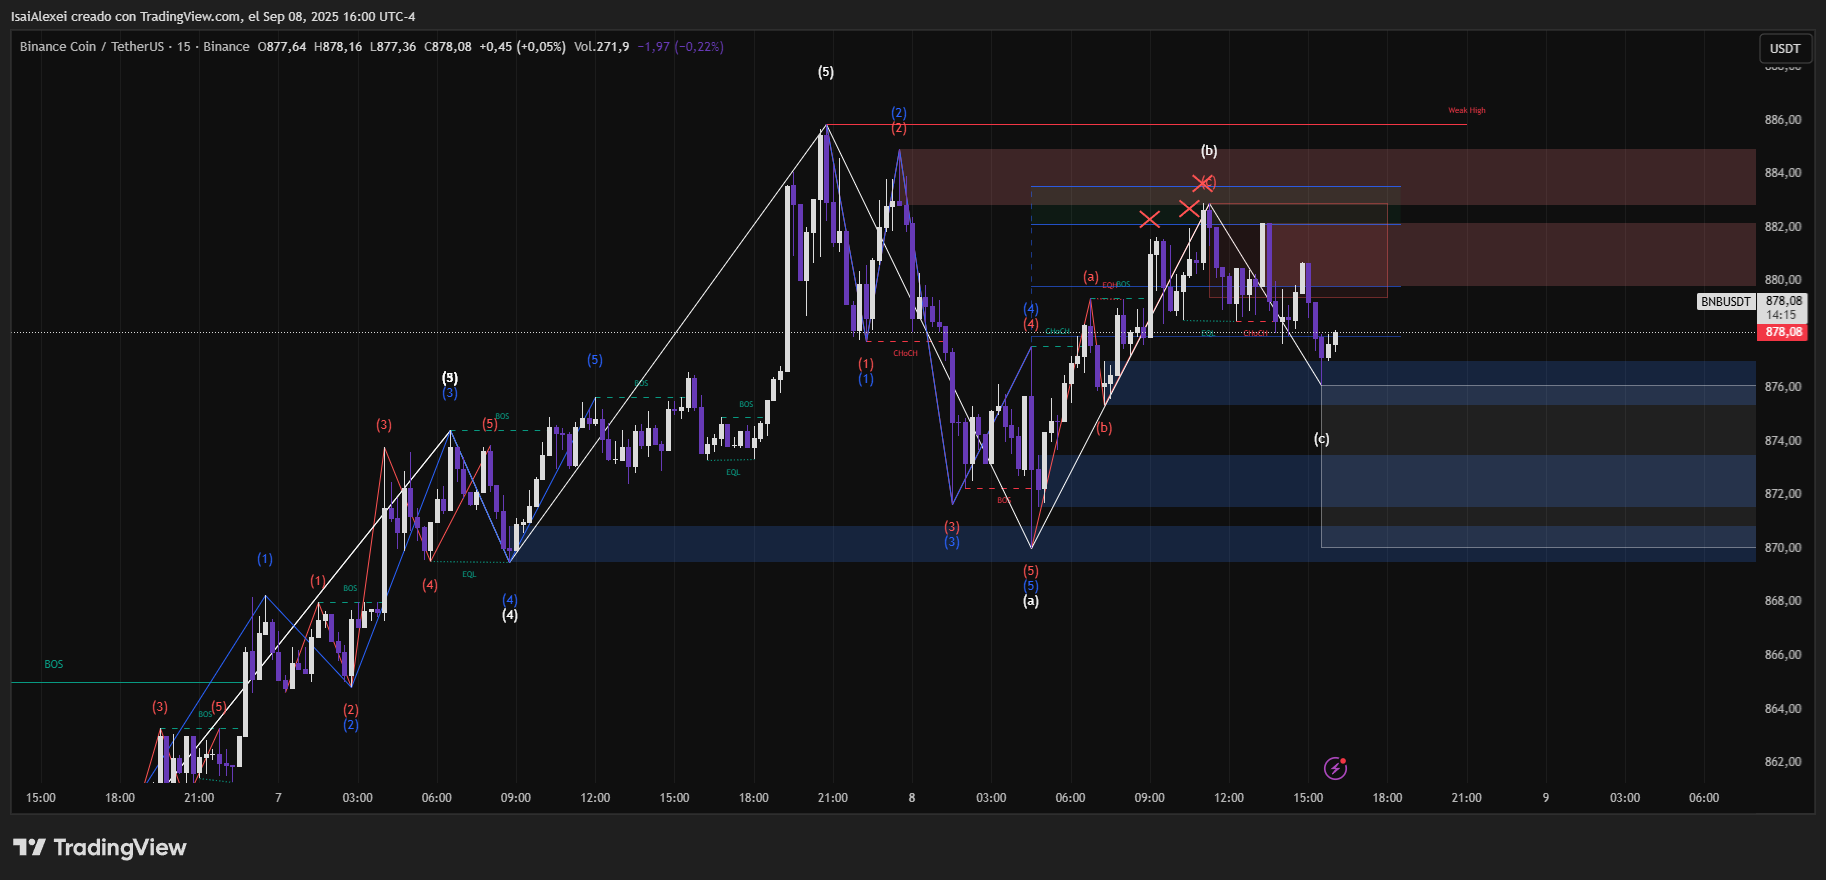Click the 15 interval in the chart header
This screenshot has width=1826, height=880.
pos(184,47)
